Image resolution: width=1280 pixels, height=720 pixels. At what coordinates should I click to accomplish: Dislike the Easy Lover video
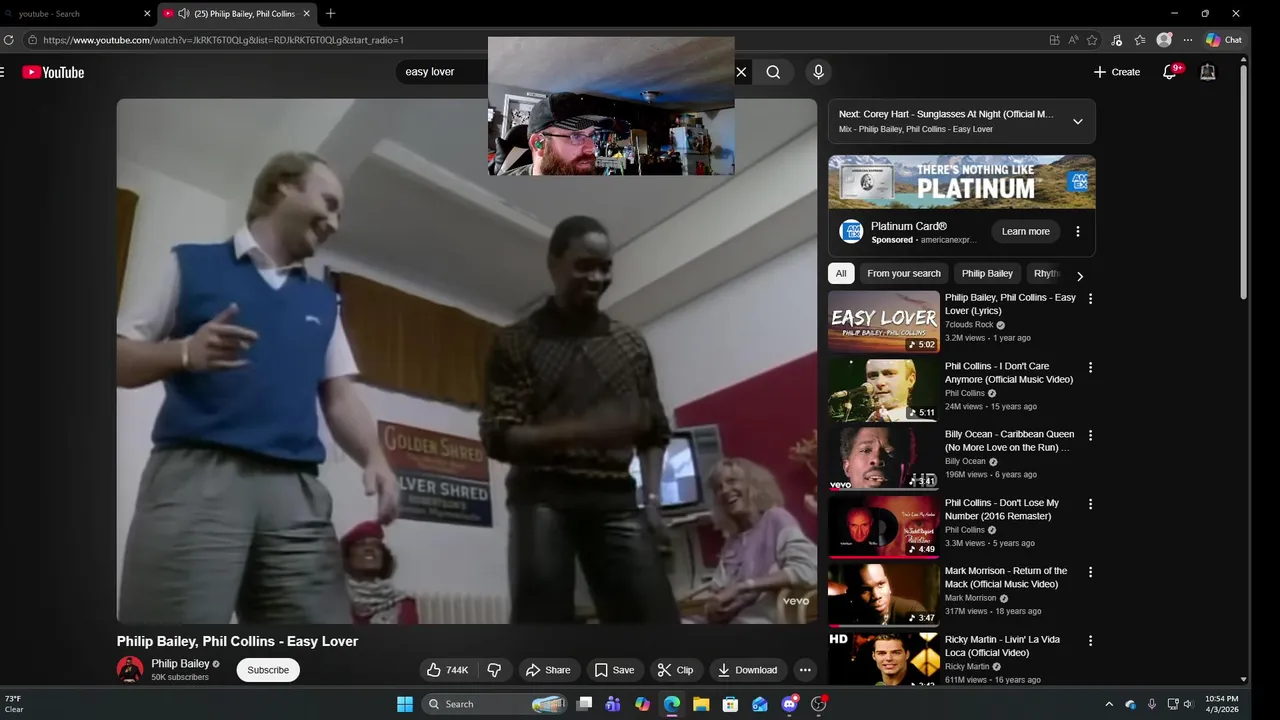tap(494, 670)
